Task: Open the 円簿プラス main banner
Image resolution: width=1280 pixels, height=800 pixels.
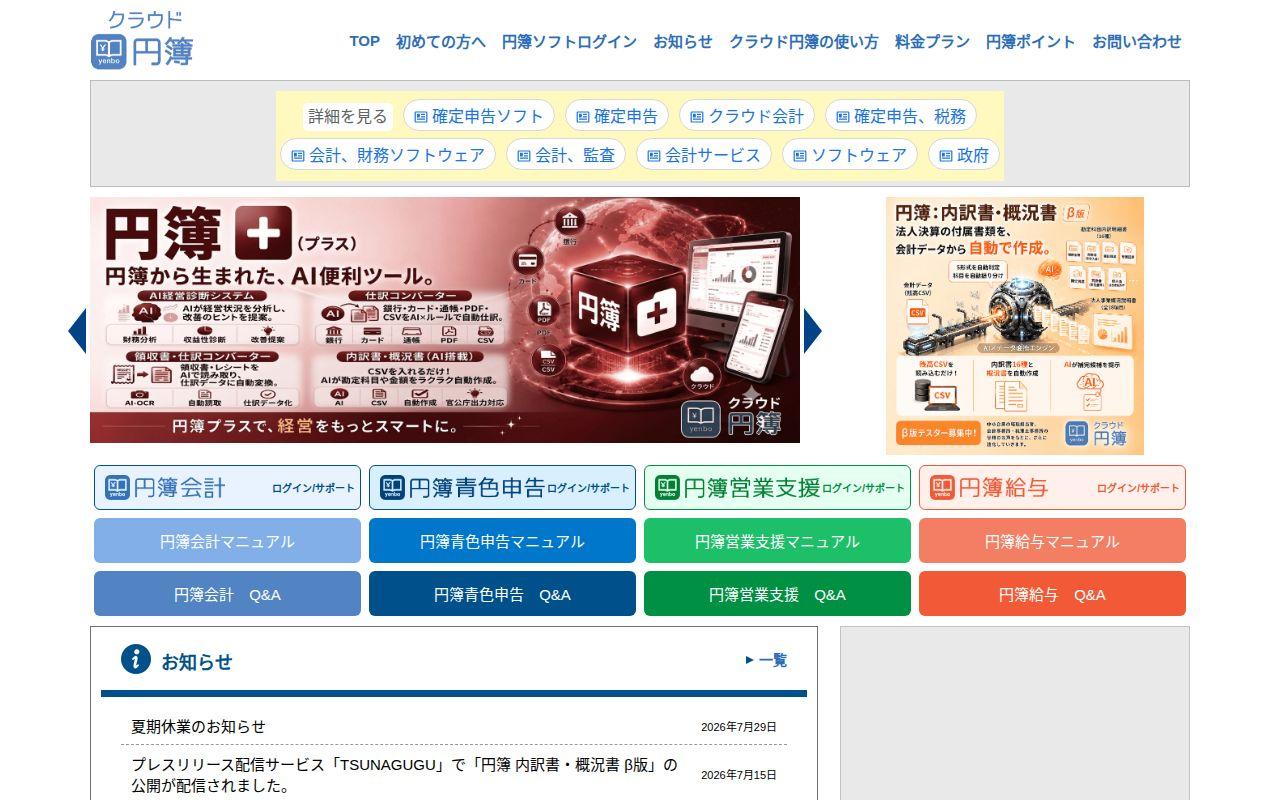Action: [445, 320]
